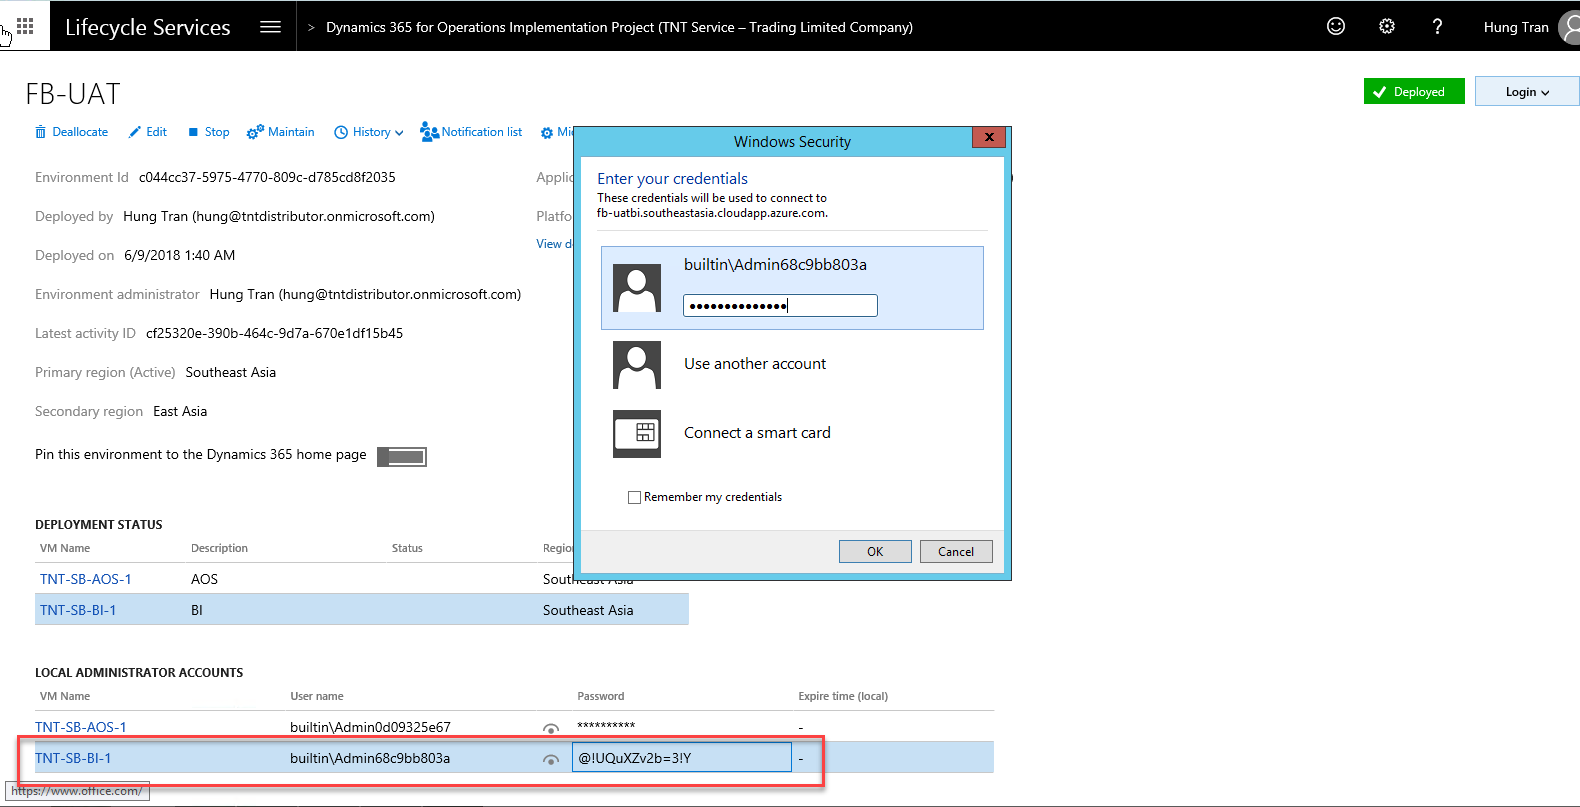Viewport: 1580px width, 807px height.
Task: Open settings gear in top bar
Action: [1387, 26]
